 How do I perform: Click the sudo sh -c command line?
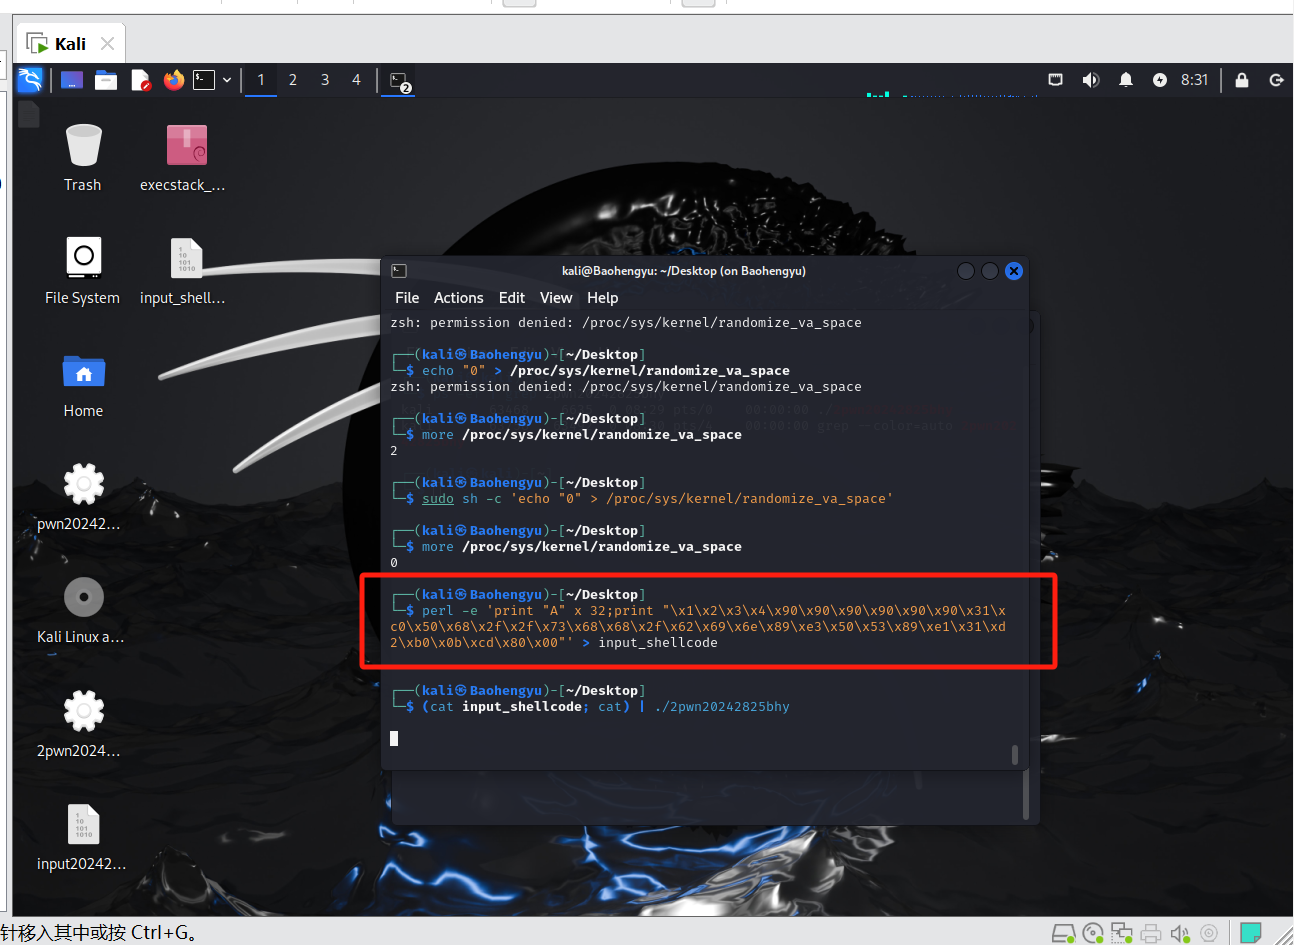(x=656, y=499)
